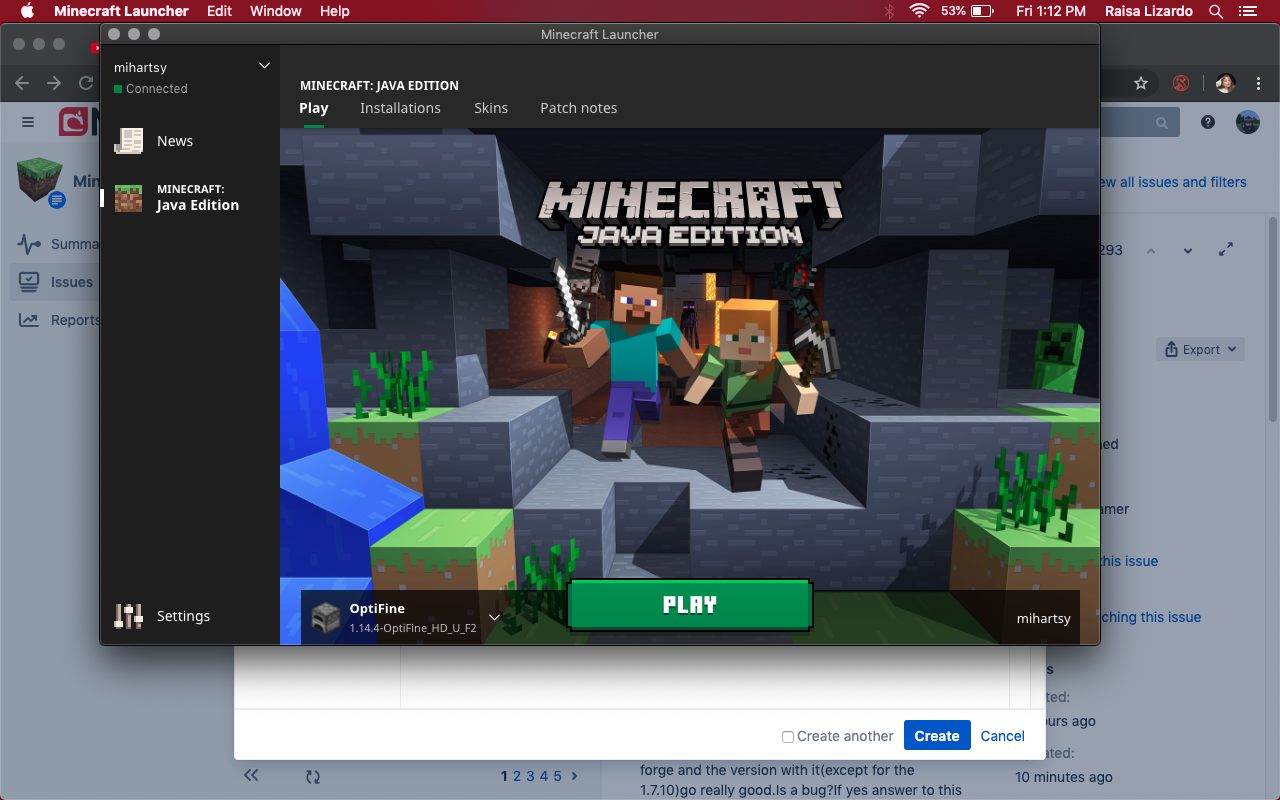Click the blue Create button
This screenshot has width=1280, height=800.
[x=937, y=736]
